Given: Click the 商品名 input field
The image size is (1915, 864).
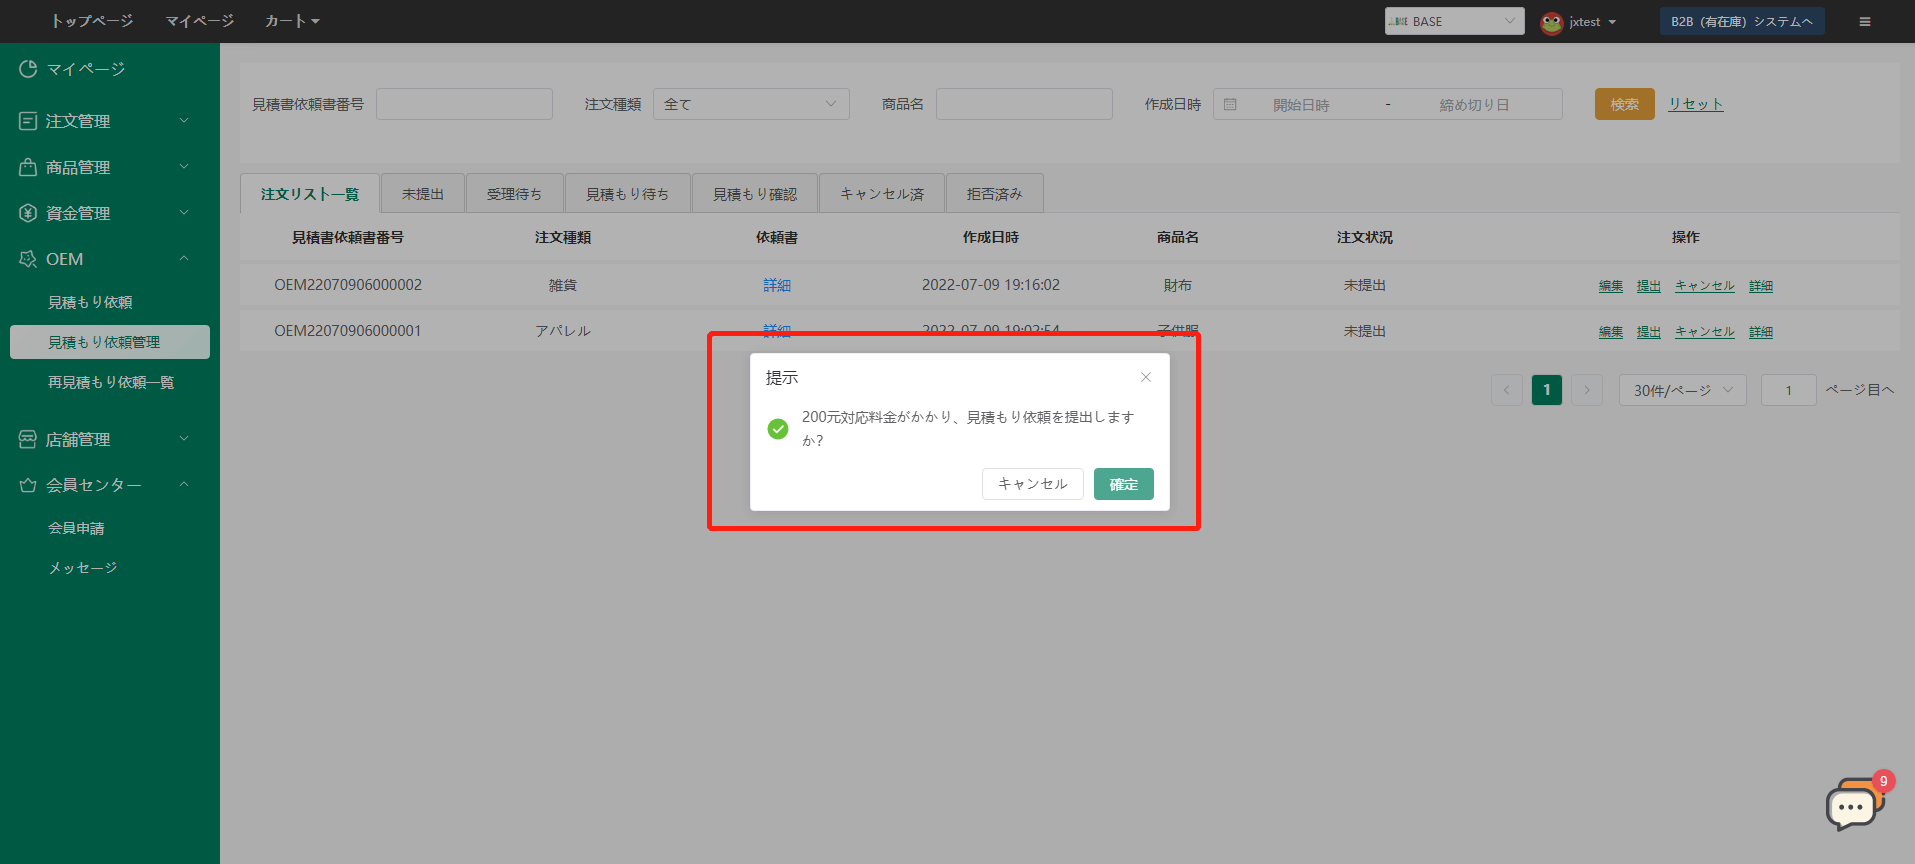Looking at the screenshot, I should click(1024, 104).
